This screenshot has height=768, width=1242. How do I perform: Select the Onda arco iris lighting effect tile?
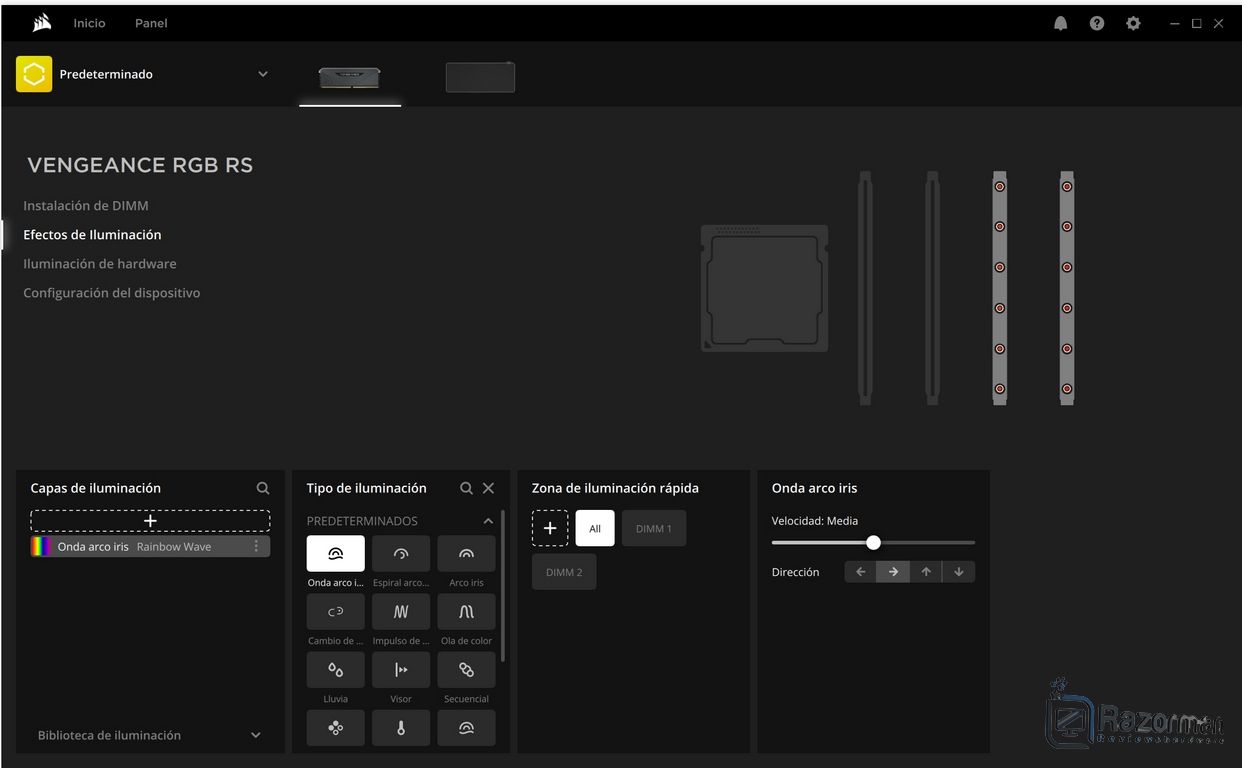tap(336, 554)
